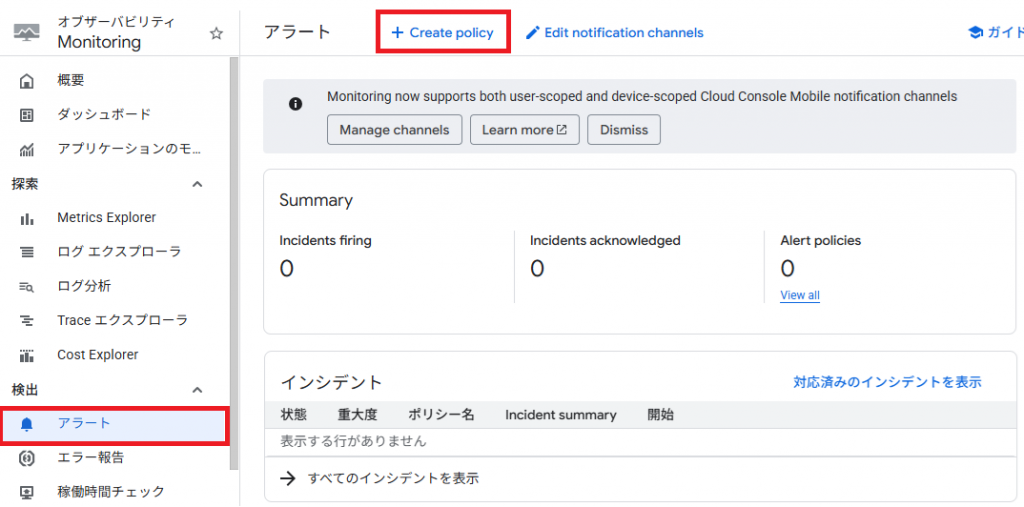This screenshot has height=507, width=1024.
Task: Click the Create policy button
Action: [x=442, y=33]
